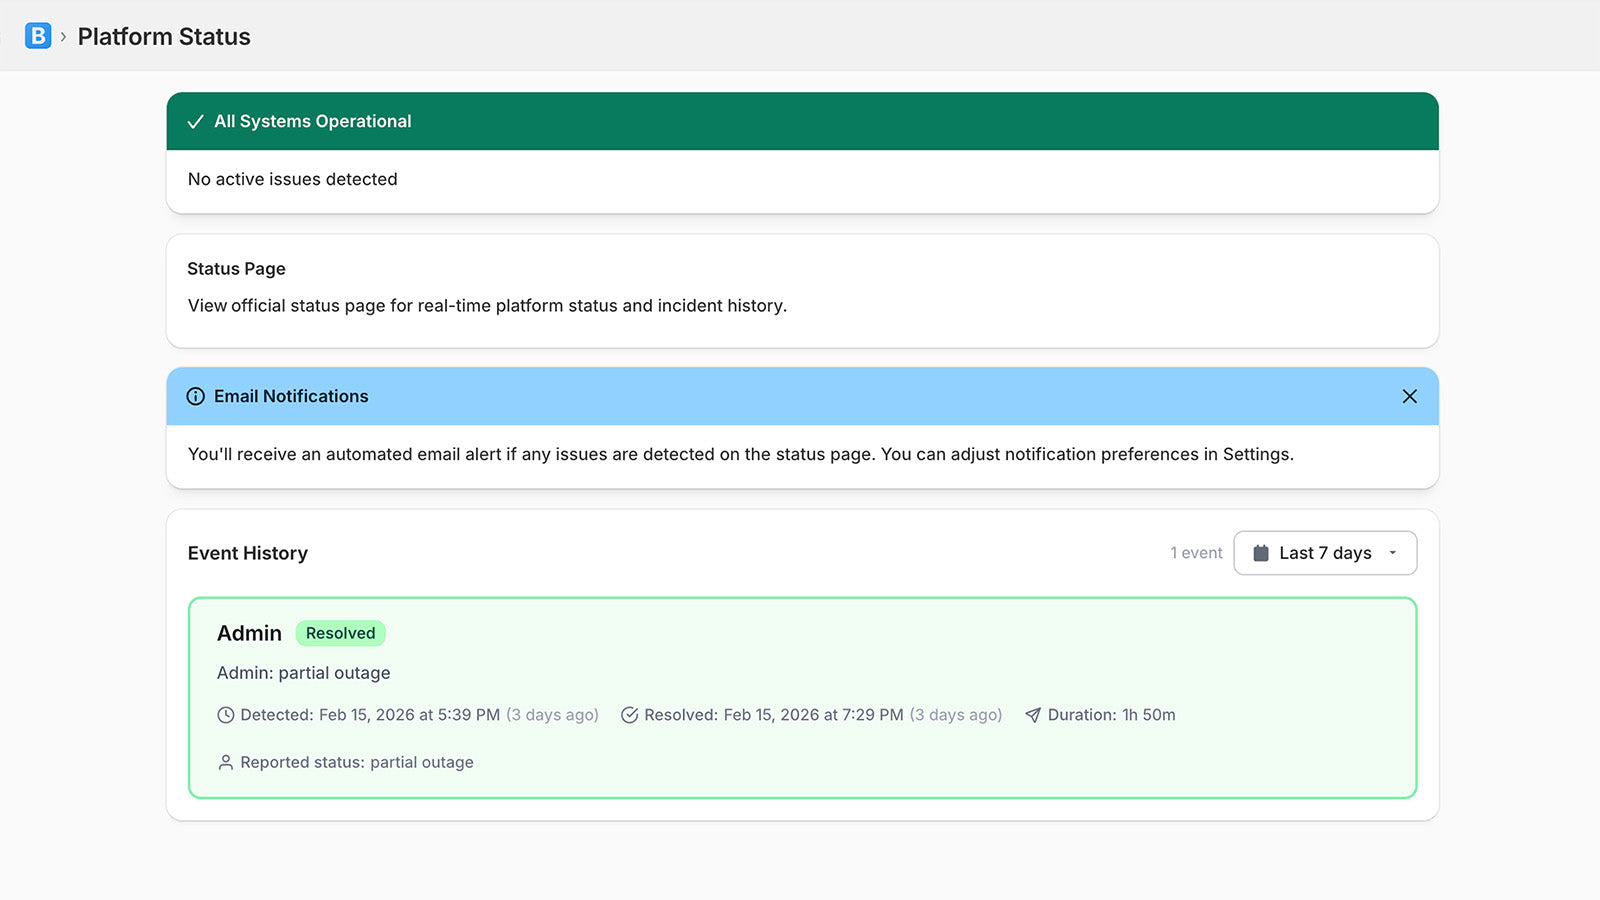The width and height of the screenshot is (1600, 900).
Task: Click the clock icon next to Detected
Action: (226, 715)
